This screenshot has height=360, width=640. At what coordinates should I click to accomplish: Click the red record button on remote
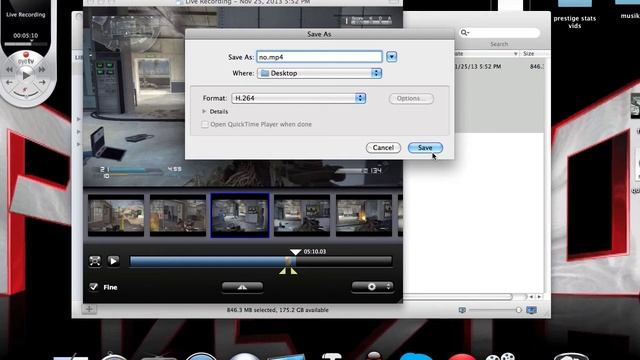[26, 55]
